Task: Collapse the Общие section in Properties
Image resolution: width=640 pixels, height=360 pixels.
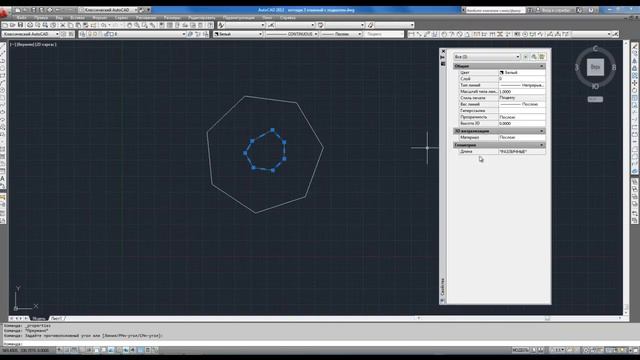Action: coord(542,66)
